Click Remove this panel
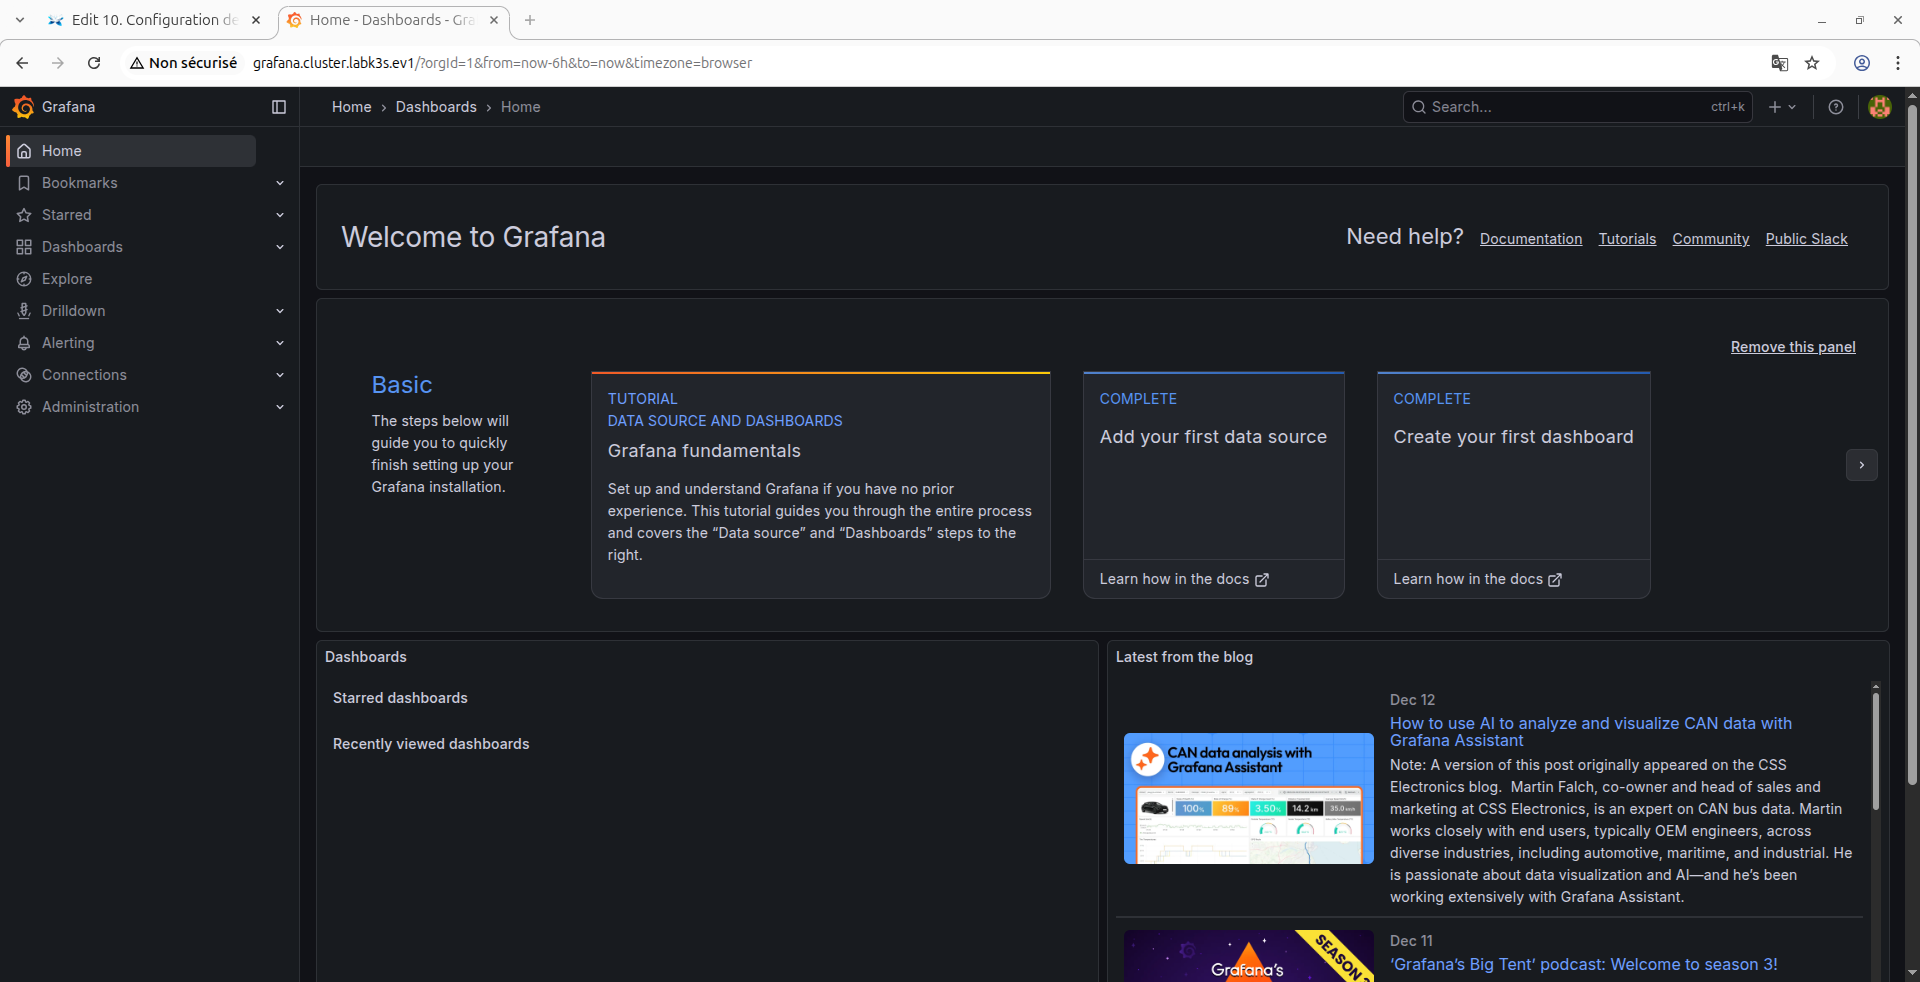The image size is (1920, 982). point(1793,347)
